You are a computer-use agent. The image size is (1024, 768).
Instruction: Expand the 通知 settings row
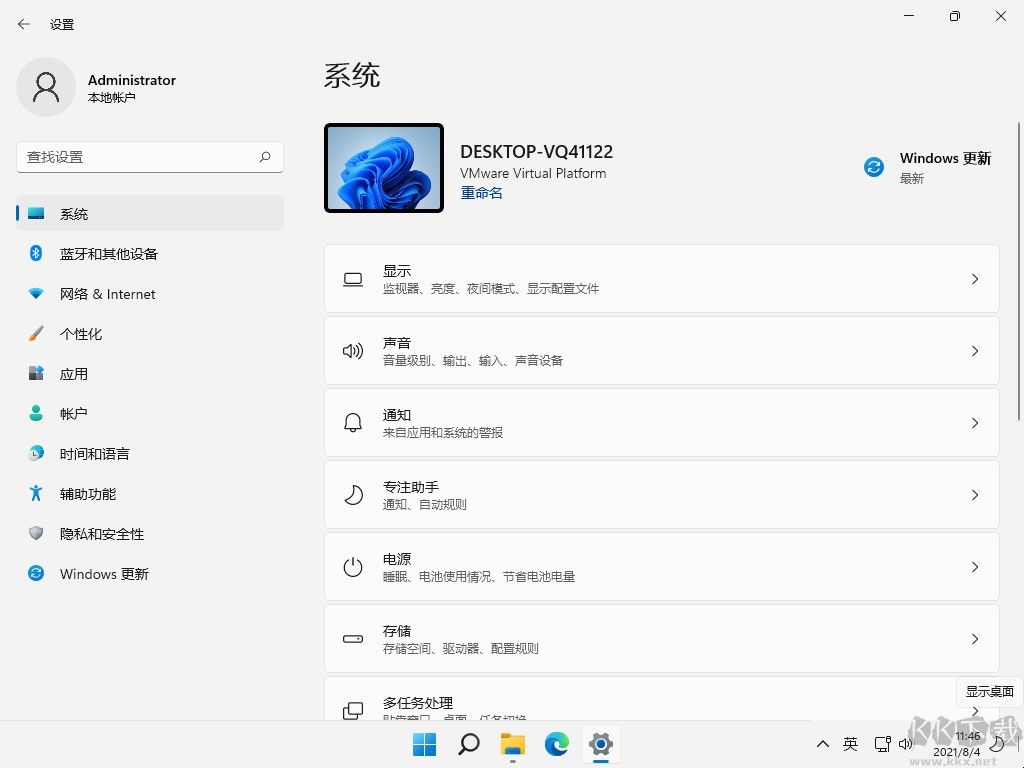(660, 423)
